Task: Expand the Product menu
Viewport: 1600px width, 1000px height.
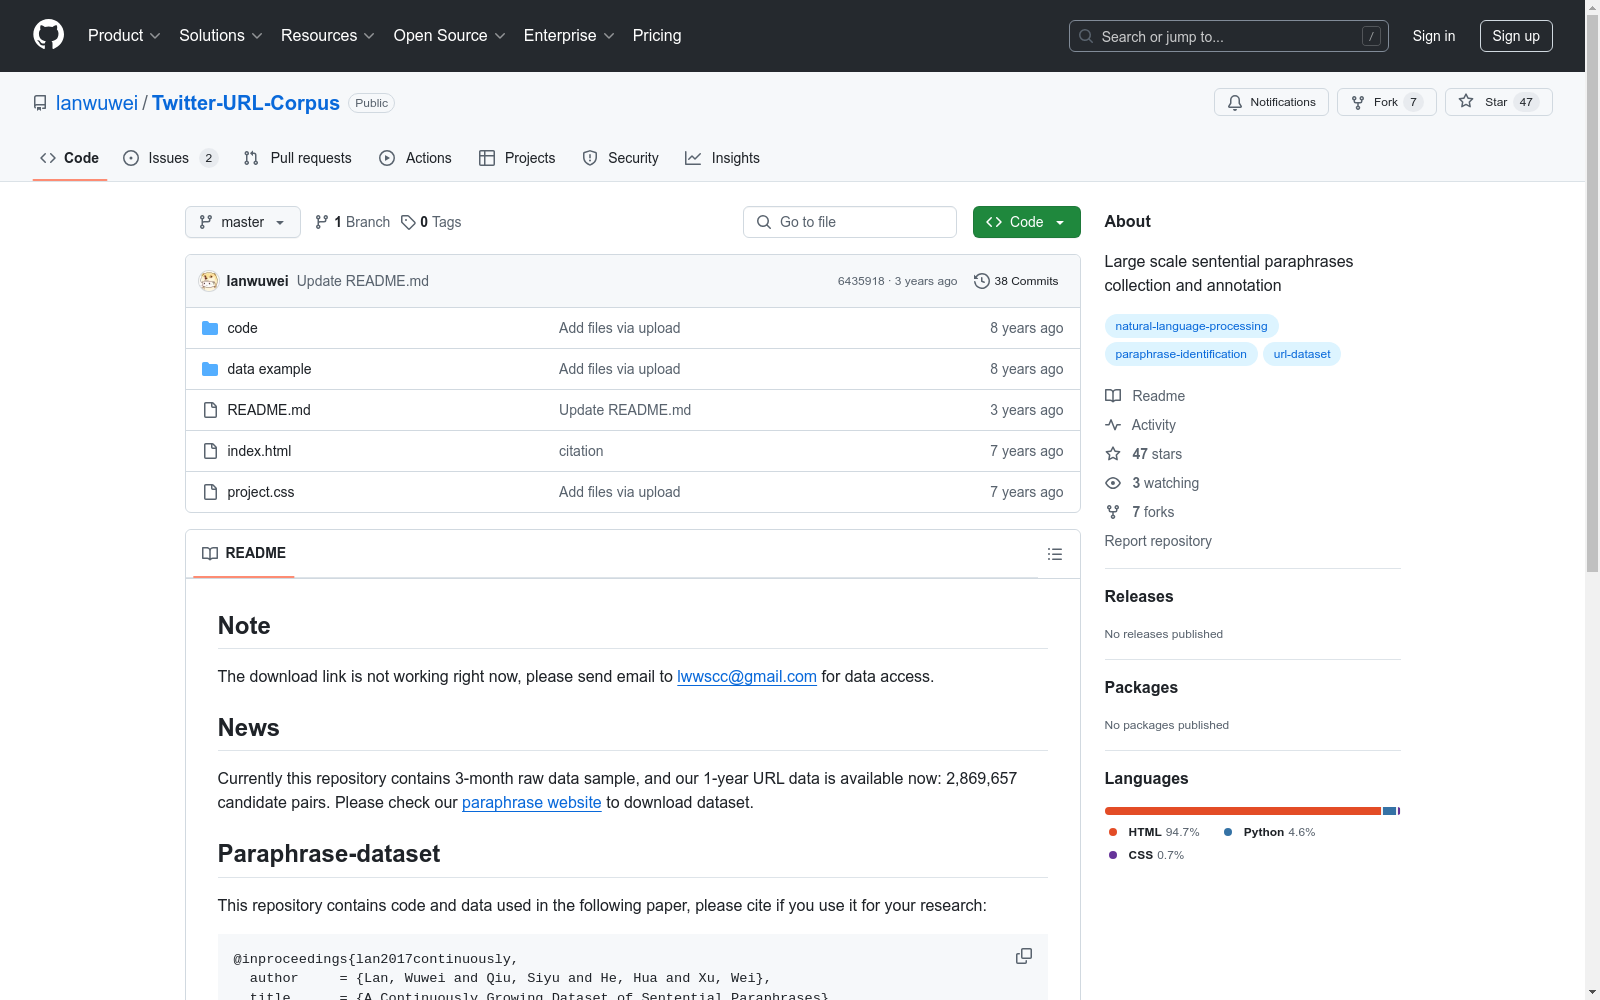Action: (124, 36)
